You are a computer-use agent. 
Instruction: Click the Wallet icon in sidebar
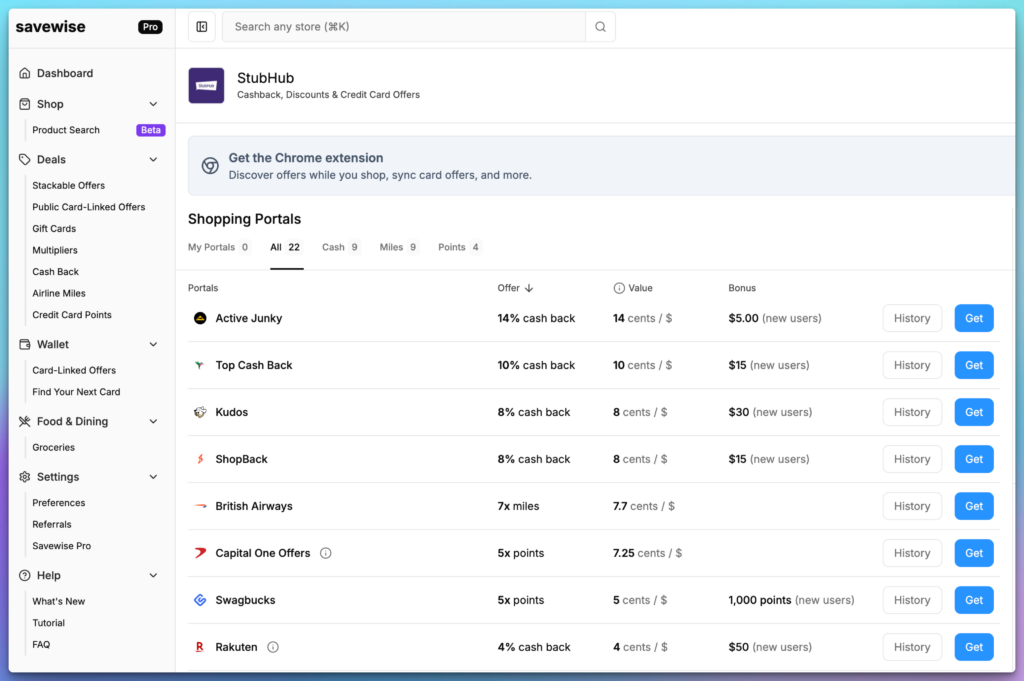(25, 344)
